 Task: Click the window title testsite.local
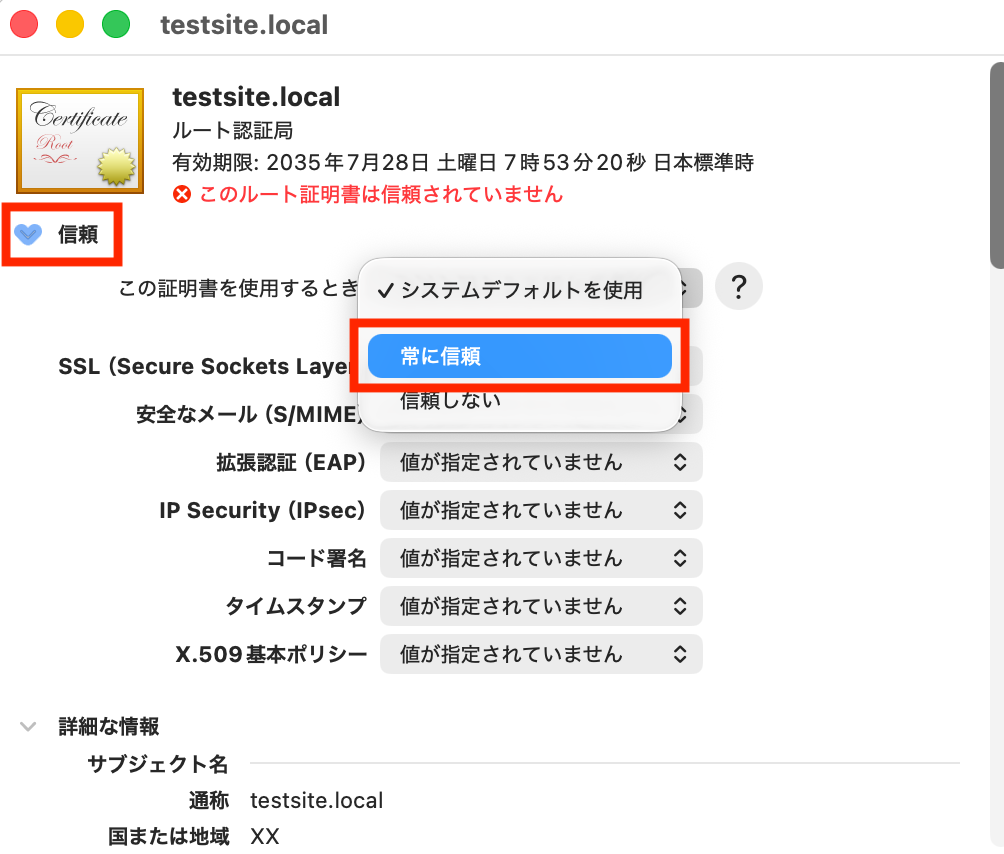coord(244,25)
